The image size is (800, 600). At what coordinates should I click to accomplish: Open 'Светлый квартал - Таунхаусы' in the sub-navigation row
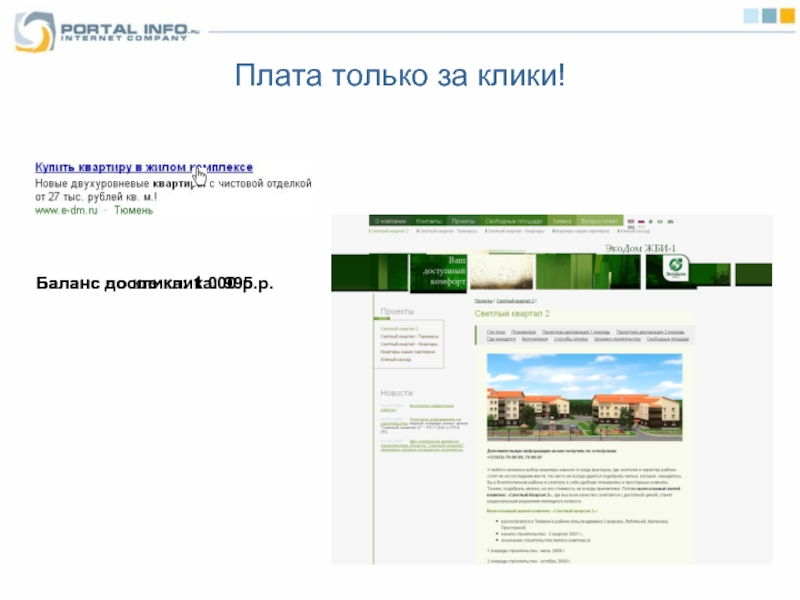pos(447,231)
